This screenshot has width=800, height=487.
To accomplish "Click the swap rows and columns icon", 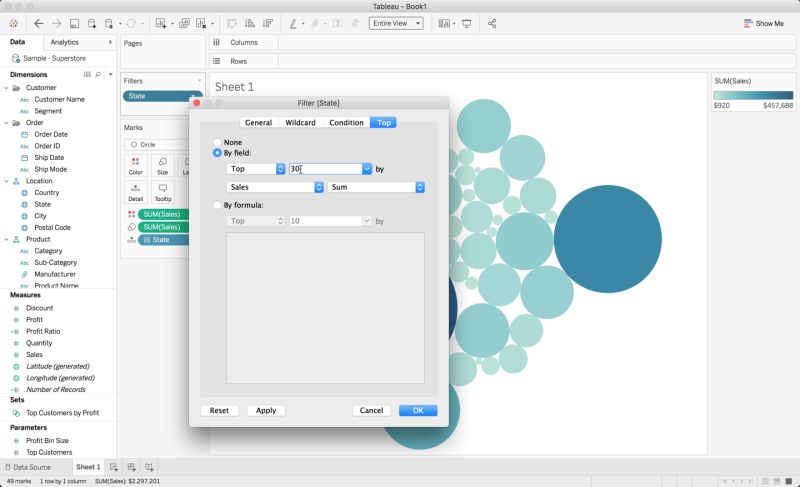I will pyautogui.click(x=232, y=23).
